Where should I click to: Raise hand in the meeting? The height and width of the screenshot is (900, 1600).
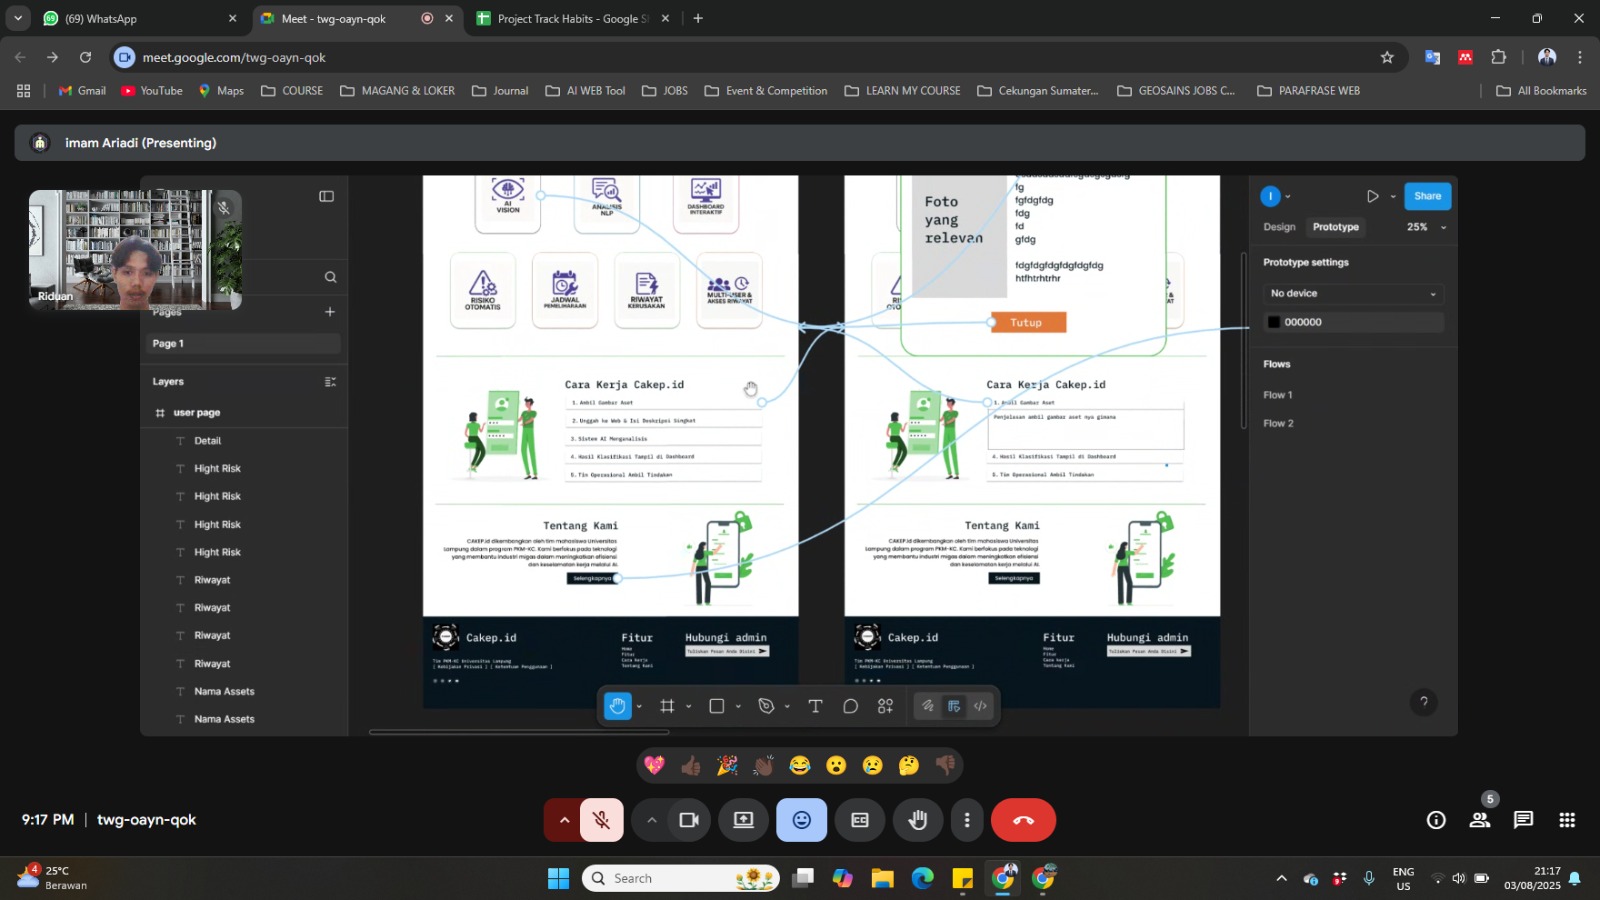tap(917, 820)
